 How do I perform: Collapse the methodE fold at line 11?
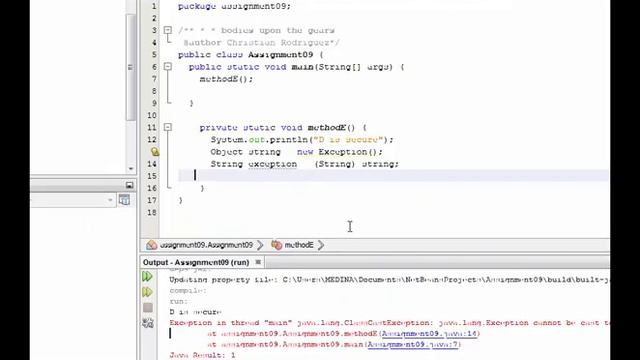coord(167,127)
